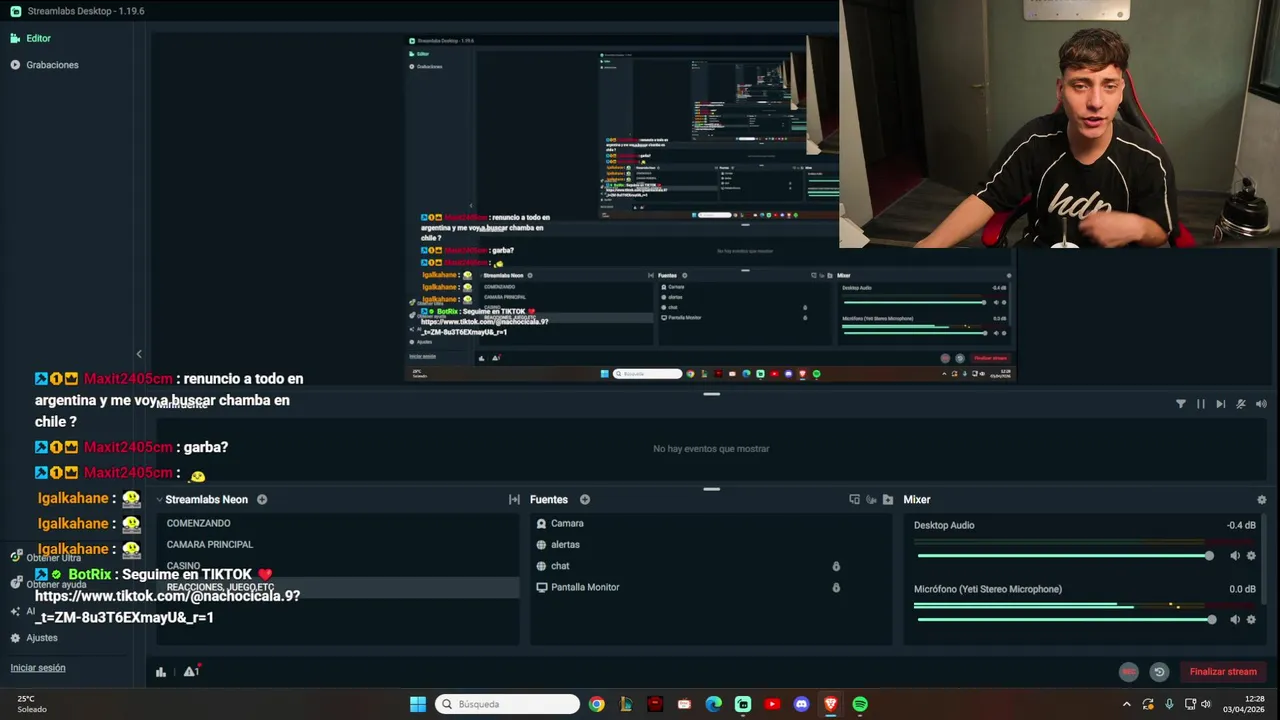Open the performance stats bar chart icon
The width and height of the screenshot is (1280, 720).
pos(161,672)
